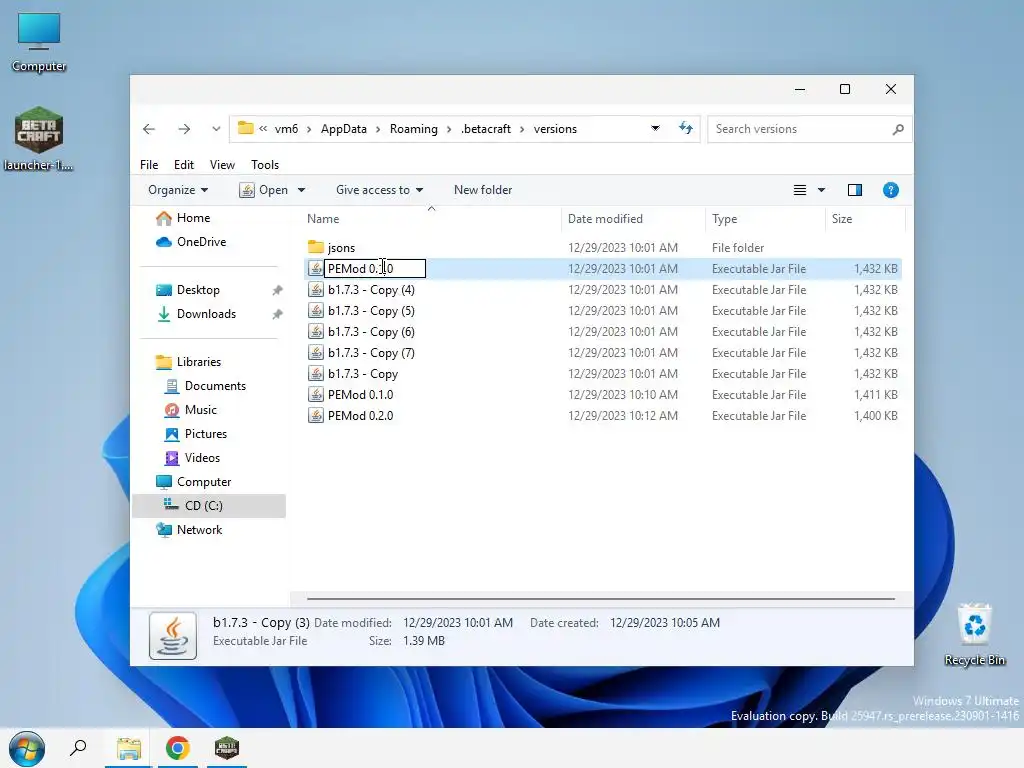The image size is (1024, 768).
Task: Go back with the back arrow
Action: pos(149,129)
